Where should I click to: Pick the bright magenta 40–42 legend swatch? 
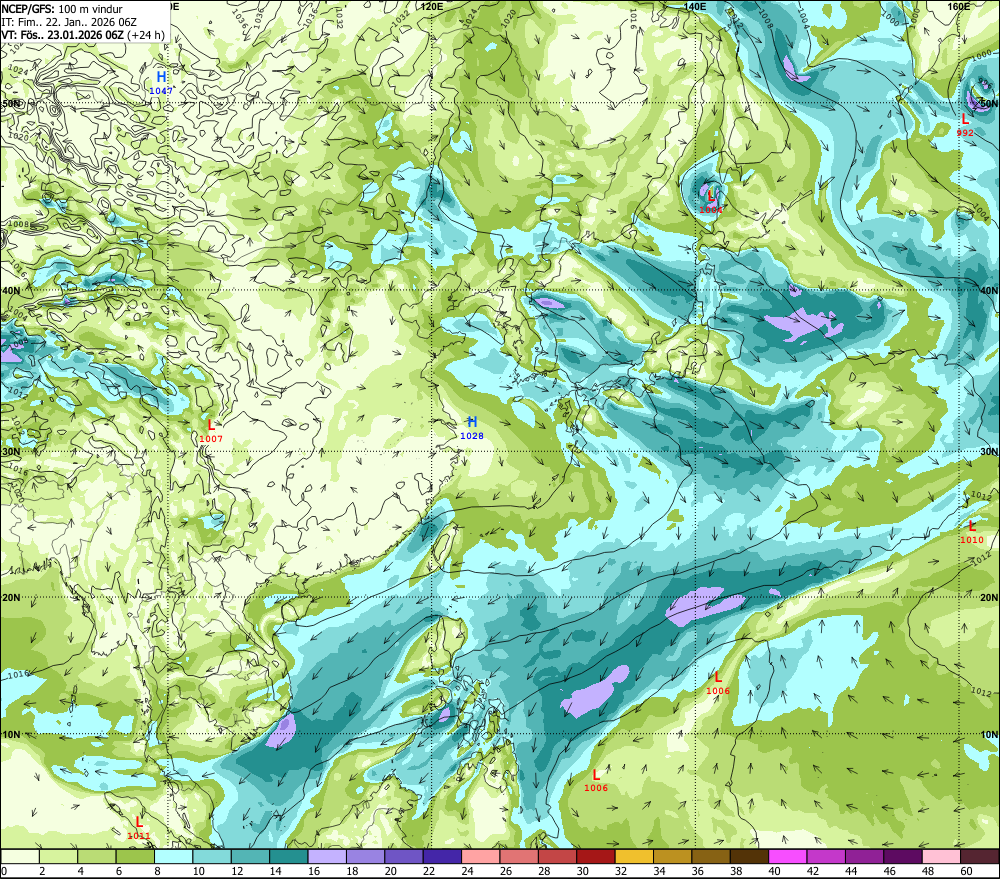(788, 856)
